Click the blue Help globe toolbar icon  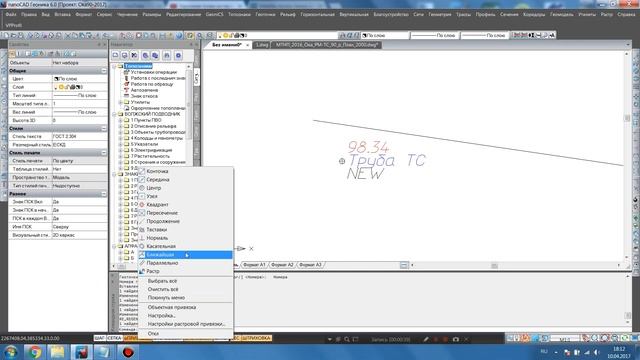(179, 36)
